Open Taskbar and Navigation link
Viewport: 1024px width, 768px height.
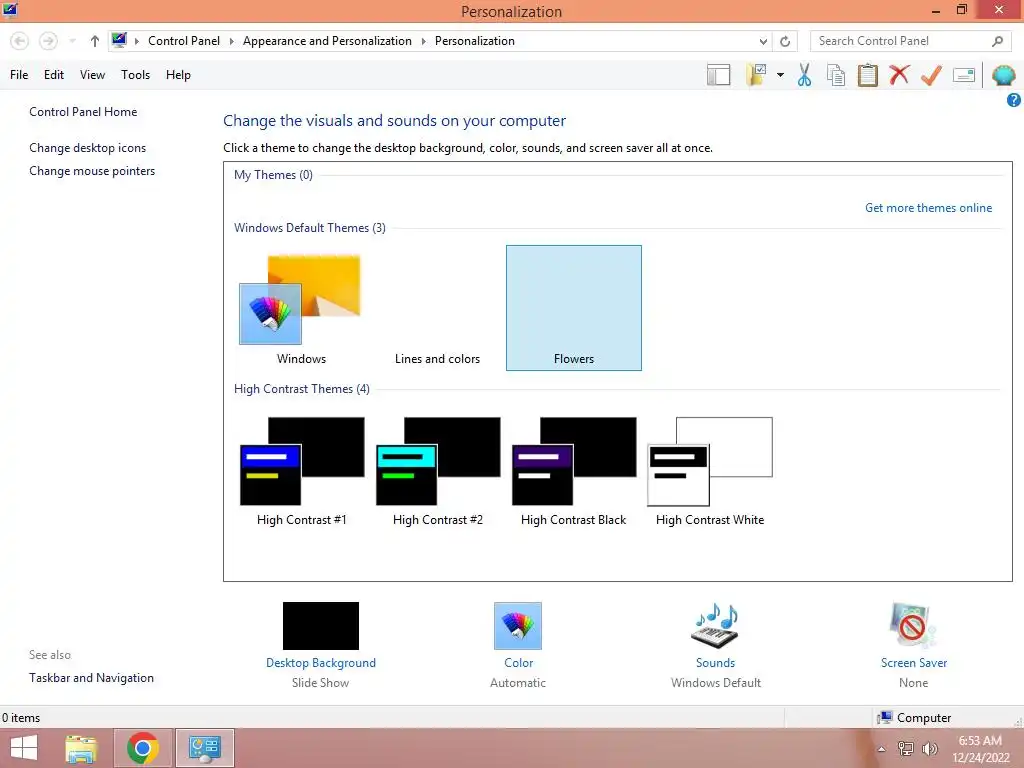pyautogui.click(x=91, y=678)
